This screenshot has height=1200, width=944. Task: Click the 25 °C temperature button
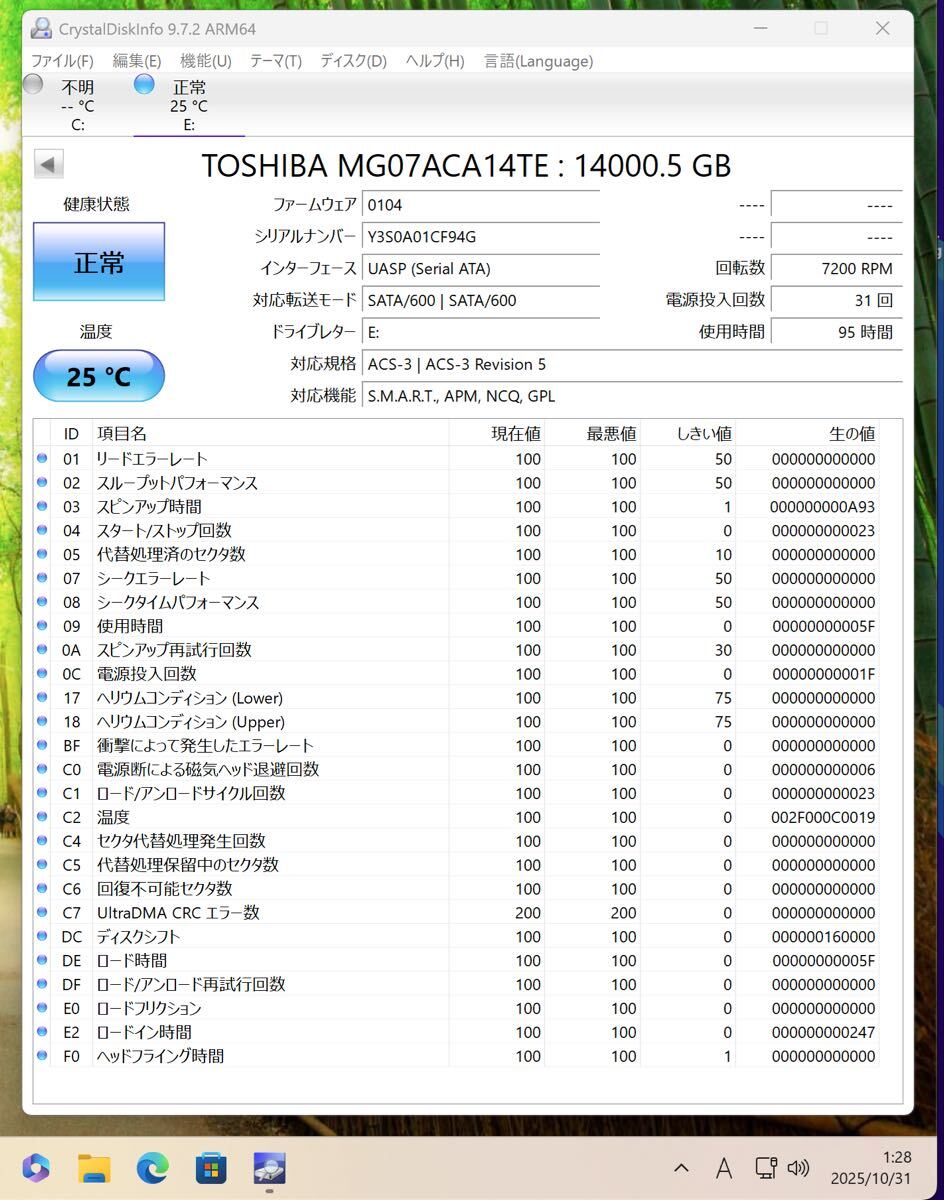[99, 376]
